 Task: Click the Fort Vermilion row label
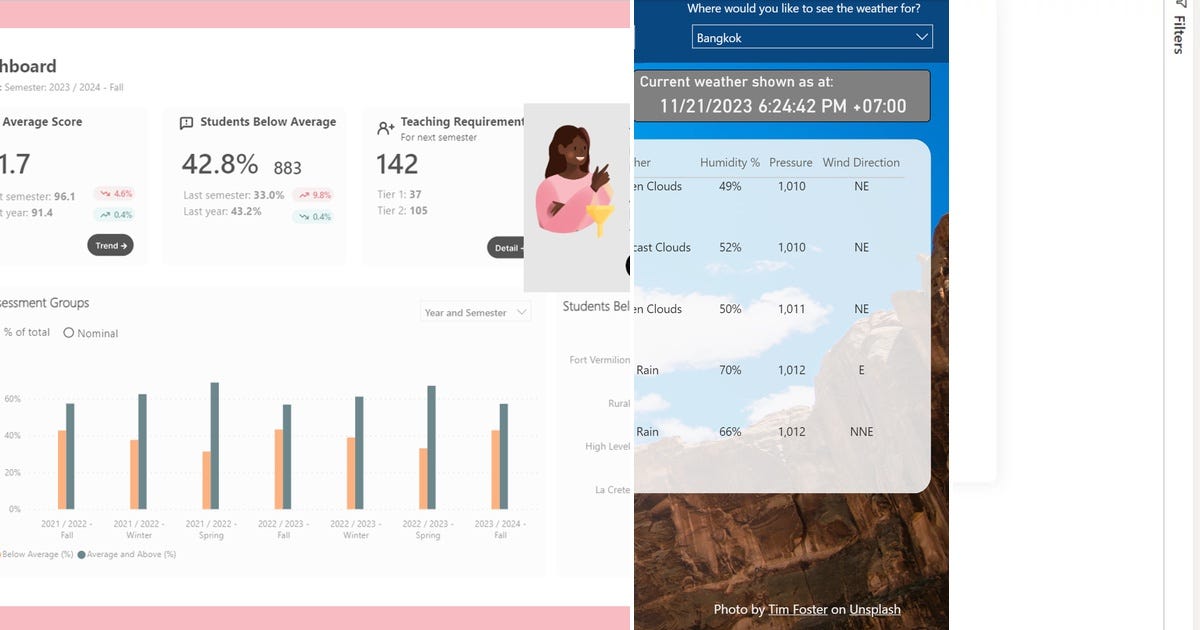tap(600, 360)
